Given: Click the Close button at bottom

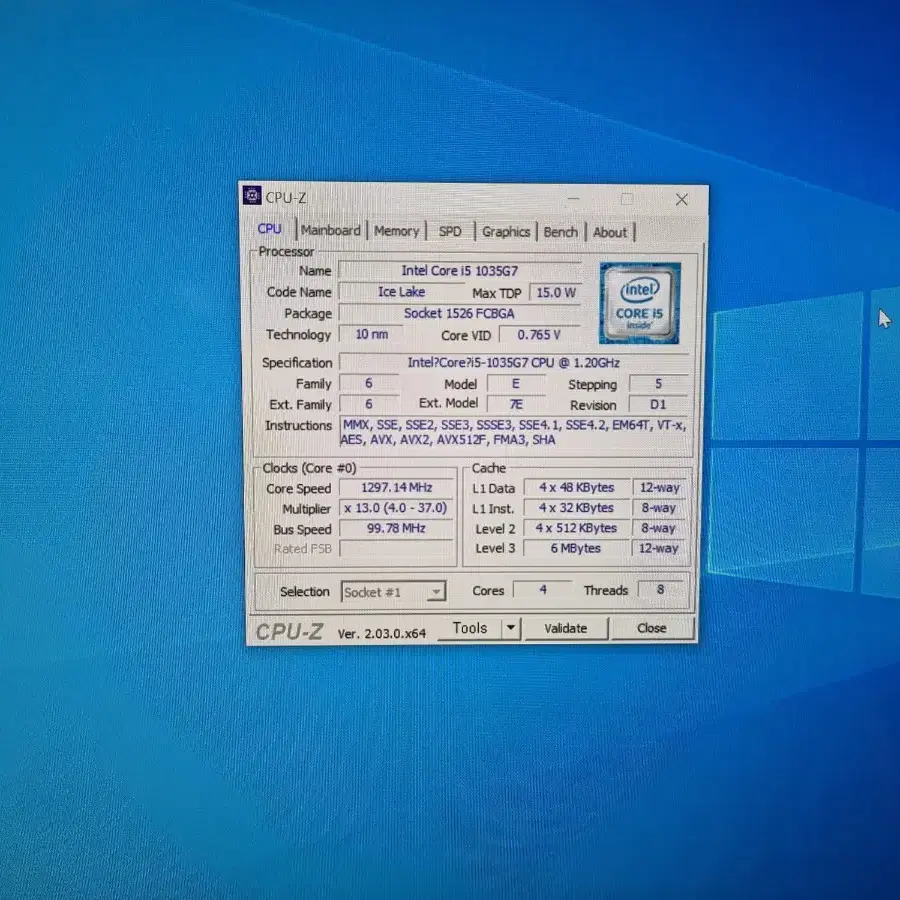Looking at the screenshot, I should 651,629.
